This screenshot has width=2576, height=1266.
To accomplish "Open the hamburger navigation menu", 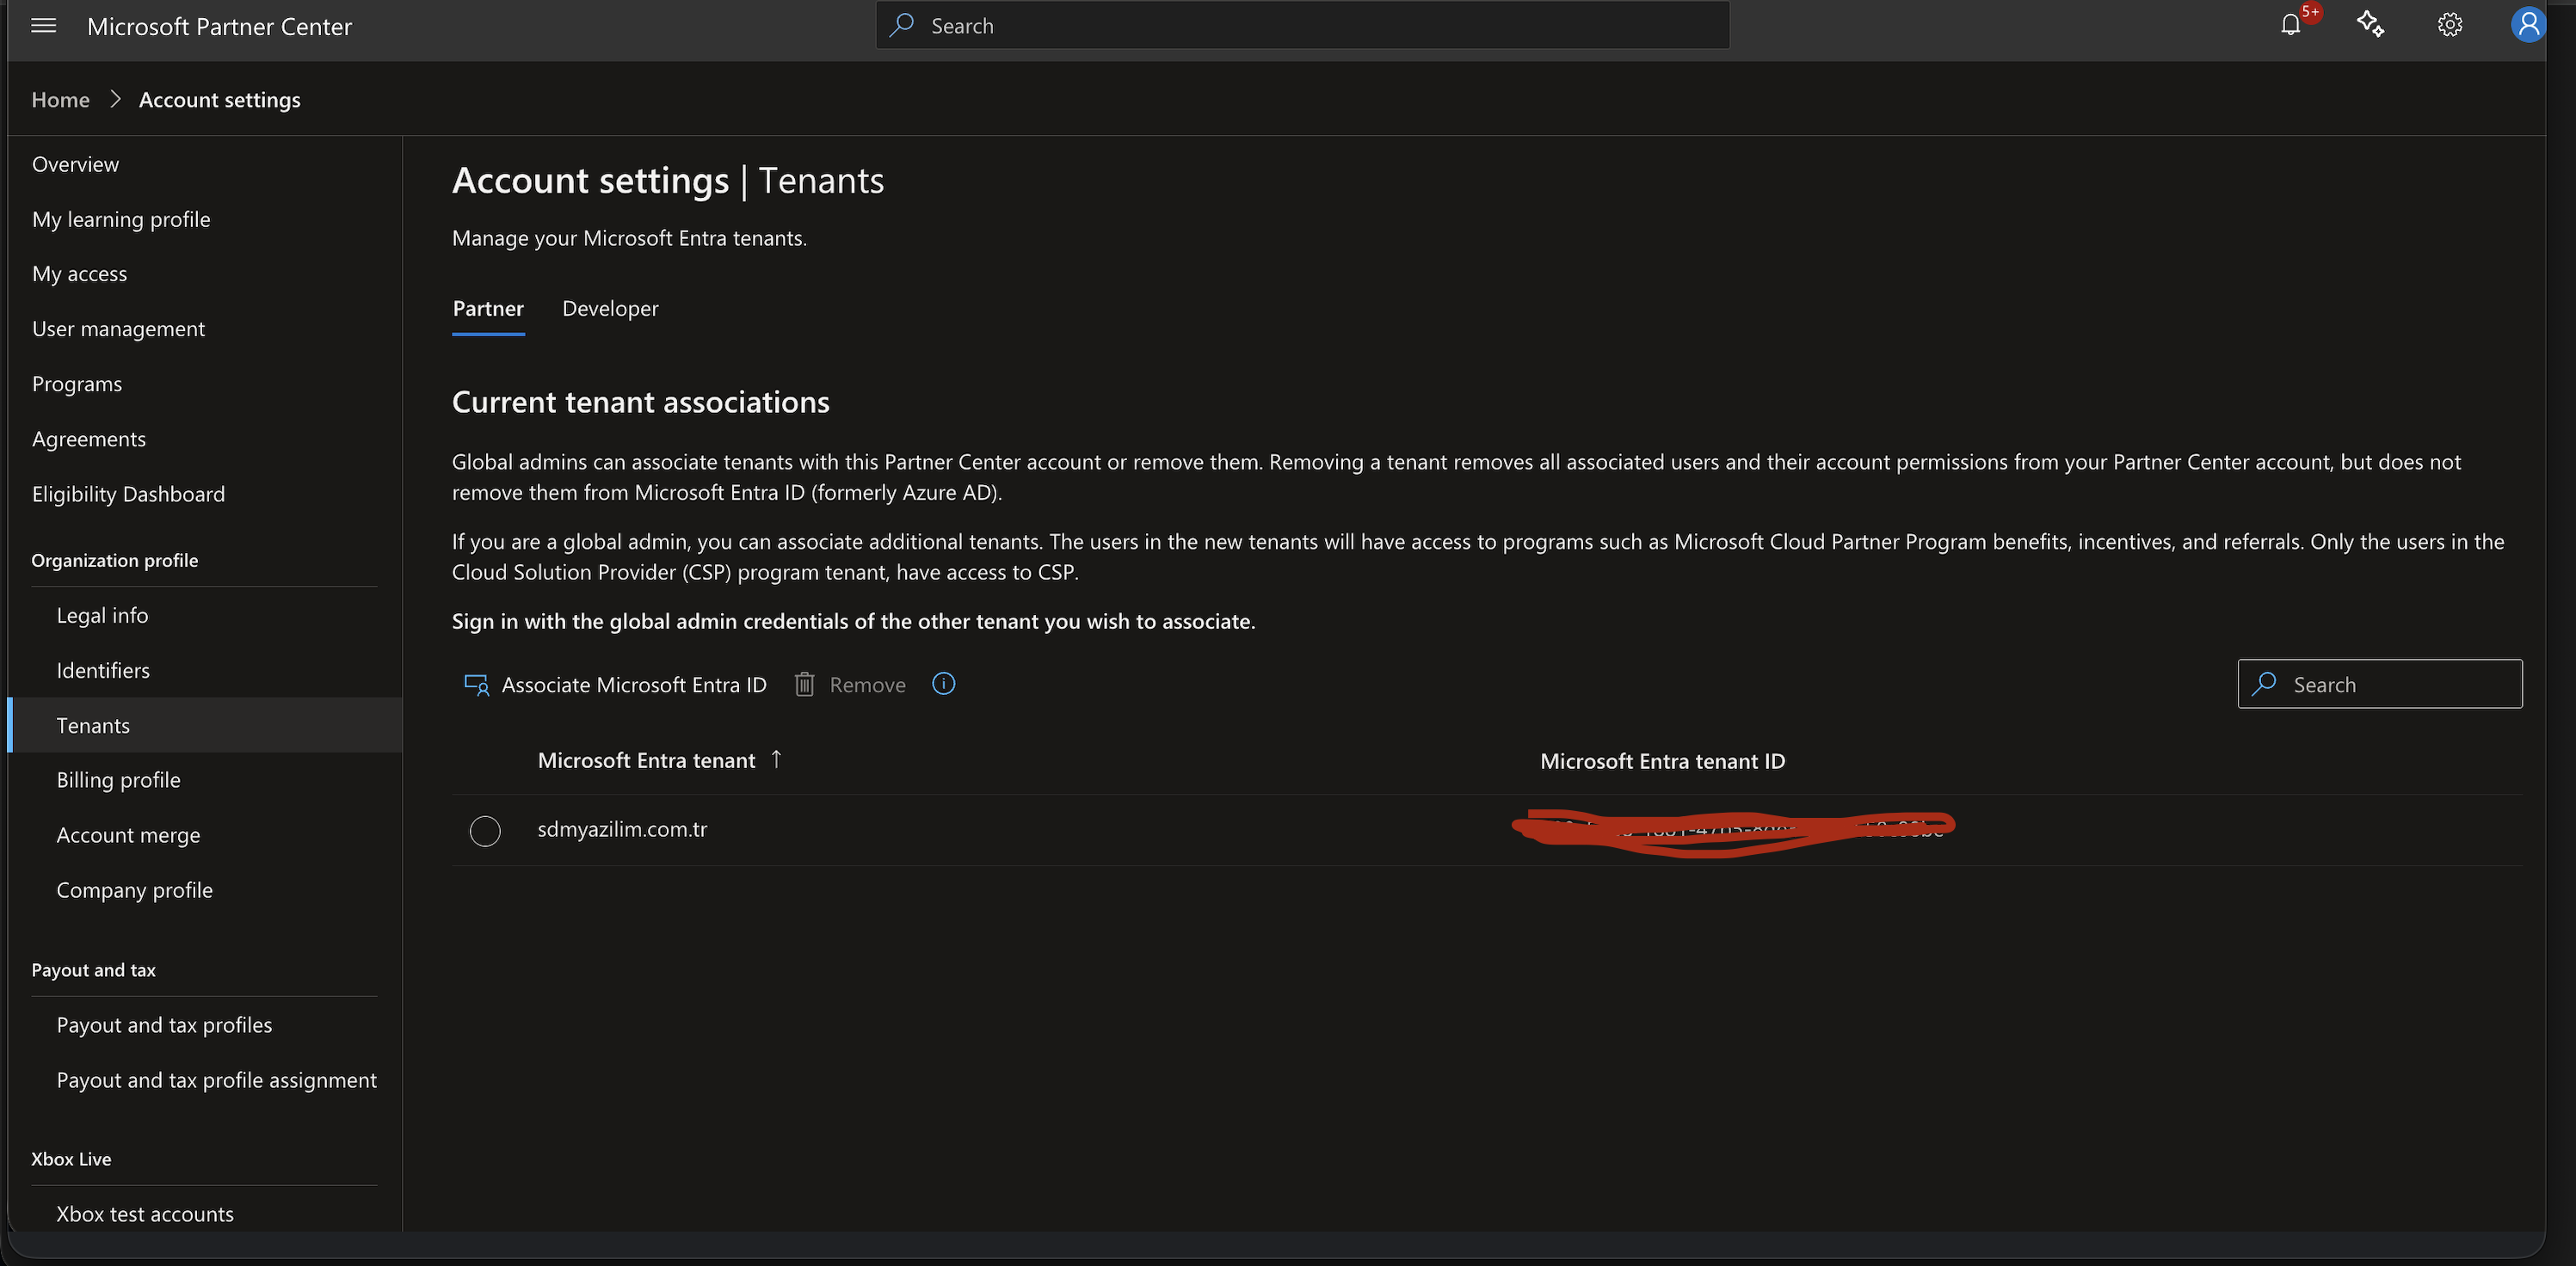I will coord(43,26).
